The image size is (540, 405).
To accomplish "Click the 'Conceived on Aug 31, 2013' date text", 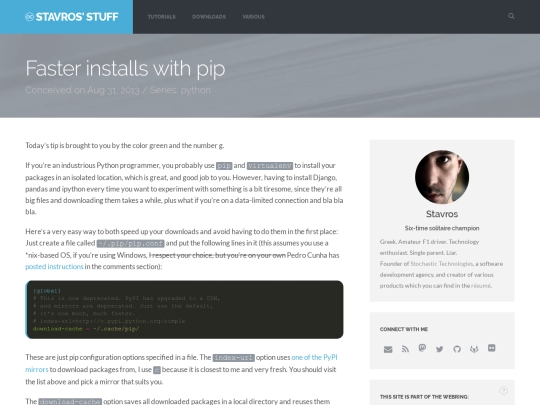I will pos(82,90).
